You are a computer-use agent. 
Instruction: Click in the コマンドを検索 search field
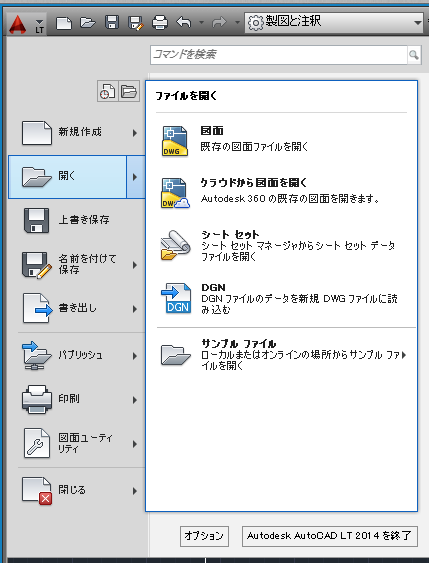[279, 55]
